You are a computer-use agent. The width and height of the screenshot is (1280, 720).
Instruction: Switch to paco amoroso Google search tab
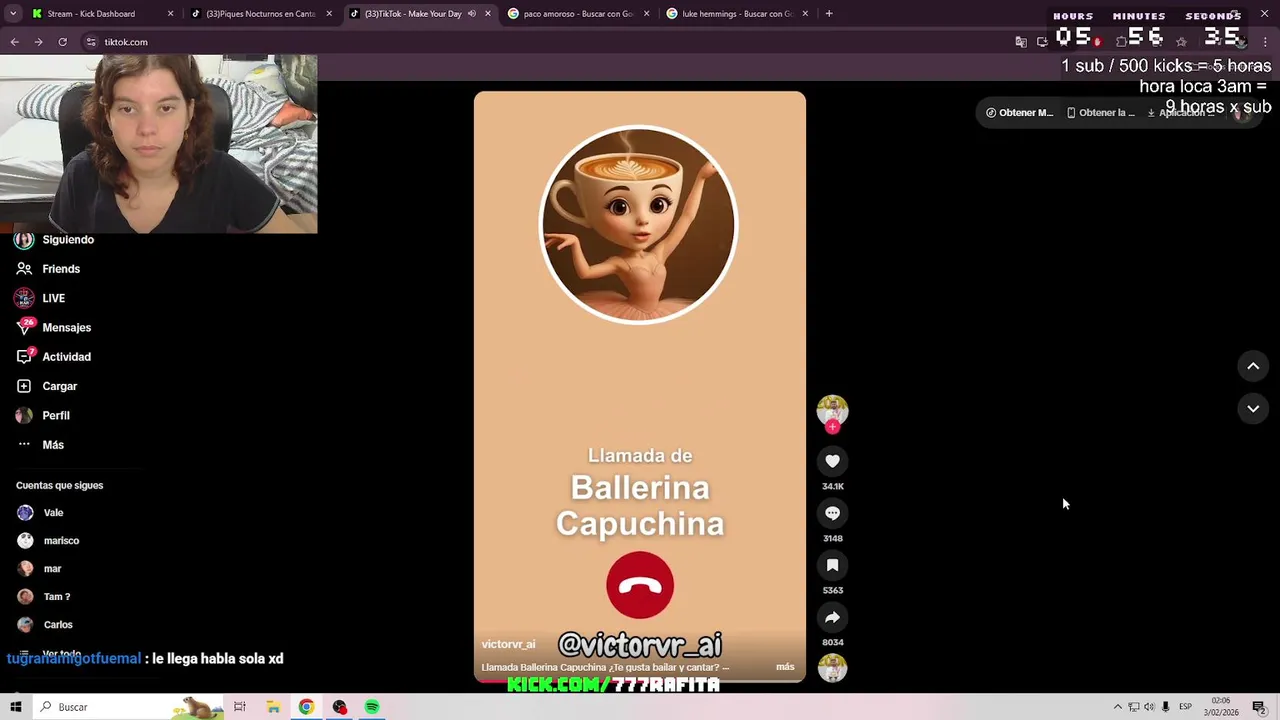[x=578, y=14]
